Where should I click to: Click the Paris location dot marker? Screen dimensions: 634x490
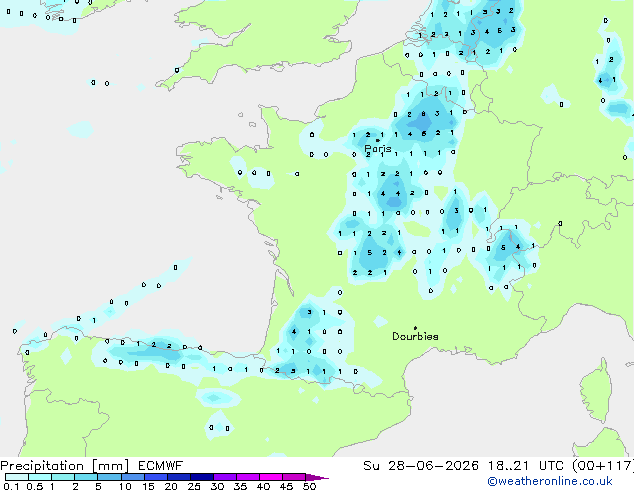pos(378,140)
